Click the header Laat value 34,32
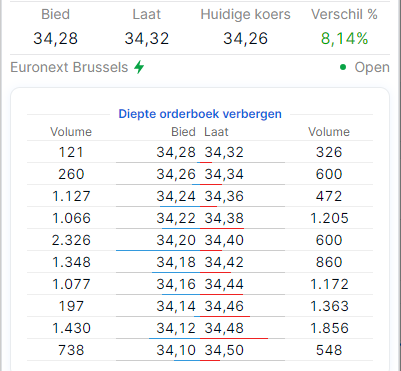The width and height of the screenshot is (401, 371). click(147, 39)
